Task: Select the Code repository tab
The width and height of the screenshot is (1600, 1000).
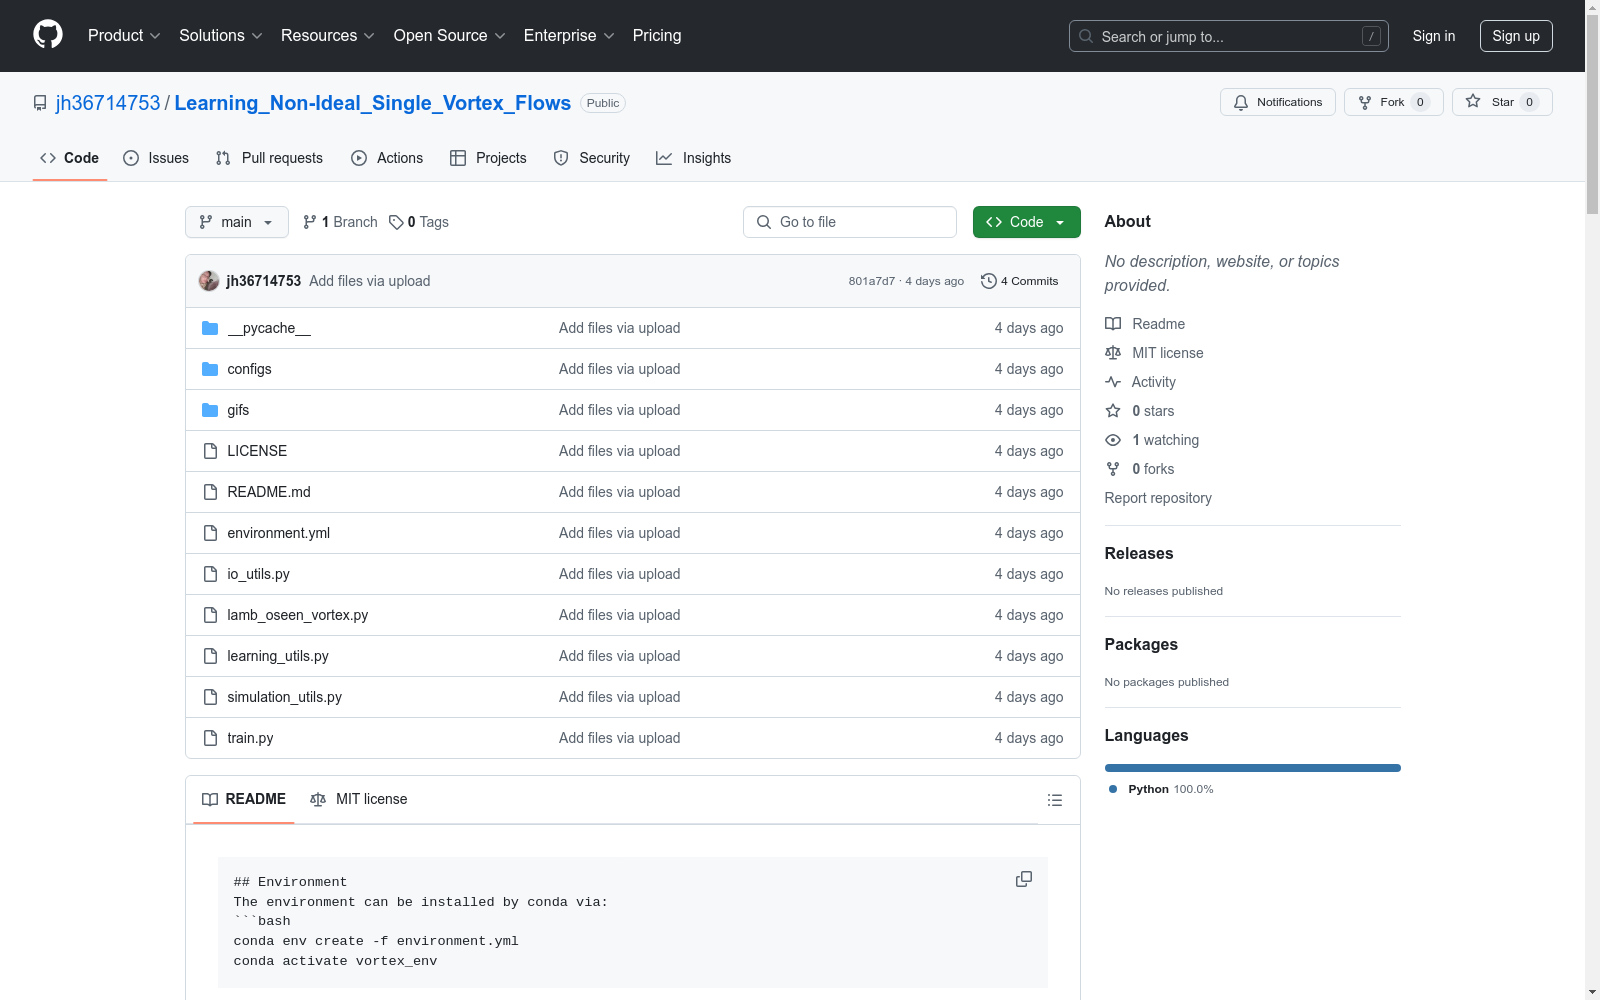Action: pos(70,158)
